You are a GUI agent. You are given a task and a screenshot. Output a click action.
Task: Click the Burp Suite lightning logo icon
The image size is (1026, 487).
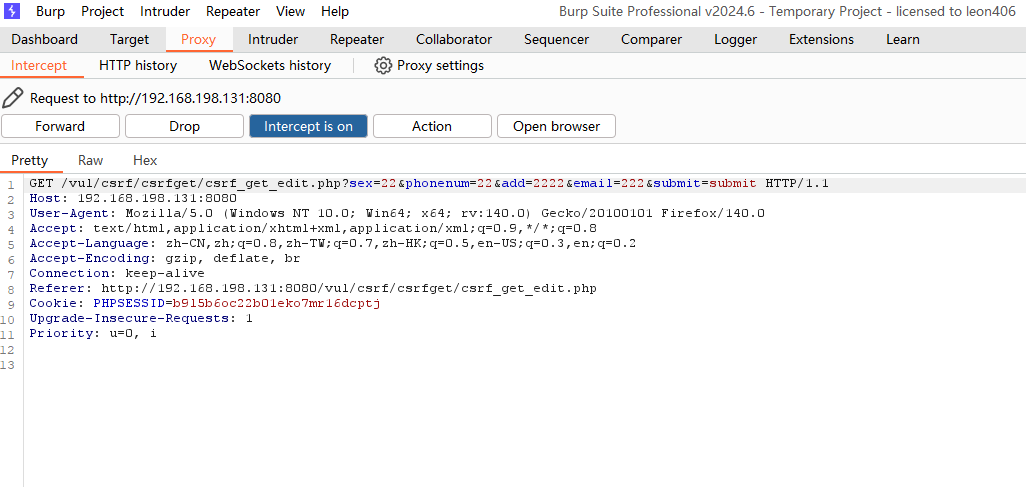click(x=12, y=11)
